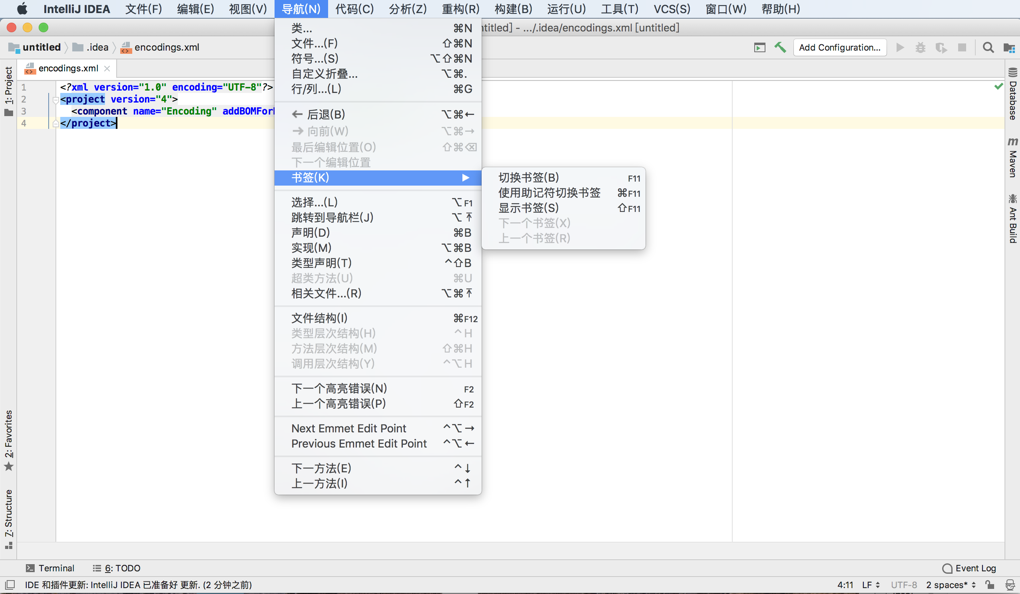Select 切换书签(B) in submenu
Viewport: 1020px width, 594px height.
point(563,178)
